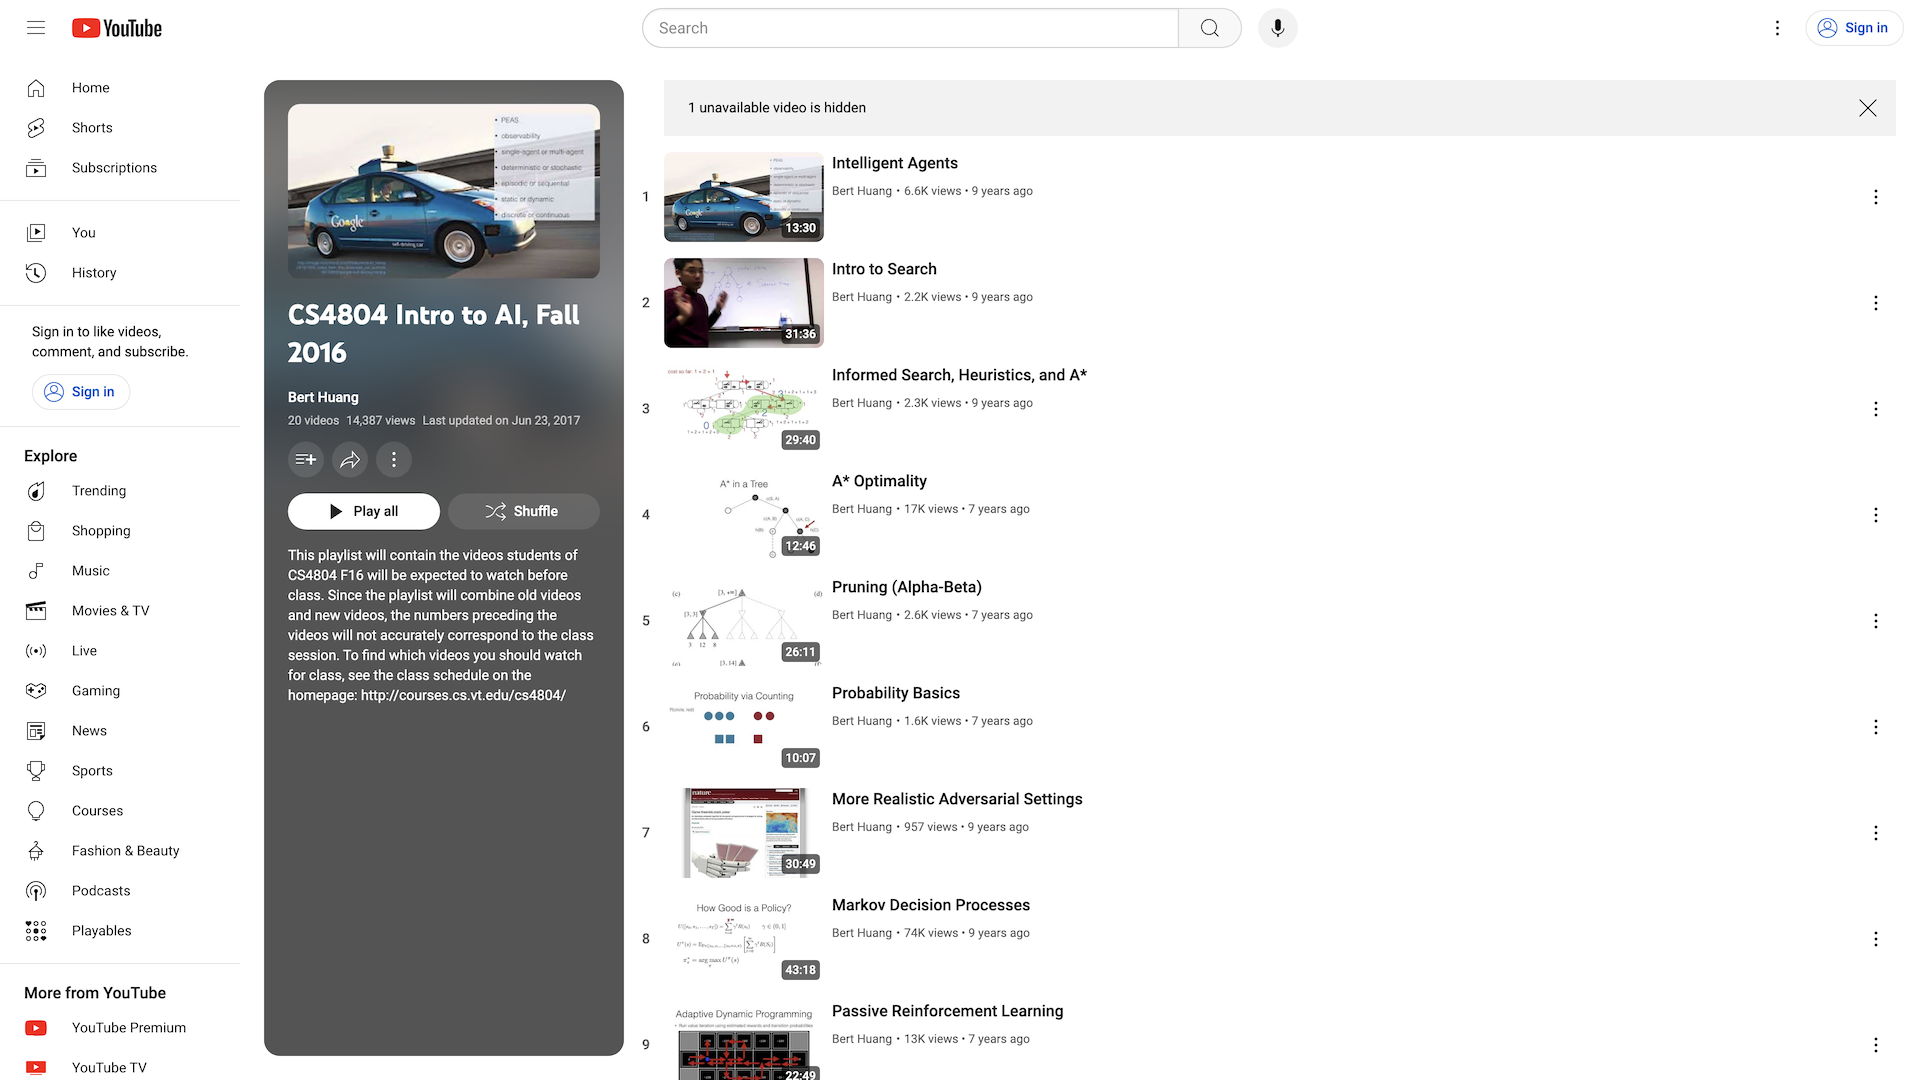Click the playlist cover thumbnail
The height and width of the screenshot is (1080, 1920).
(x=444, y=191)
